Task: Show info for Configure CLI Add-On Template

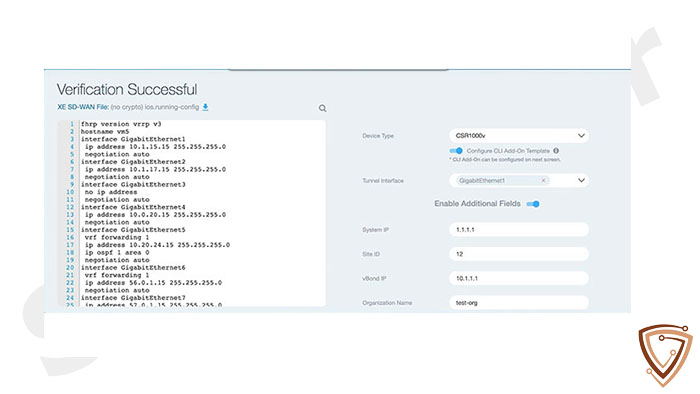Action: click(x=556, y=151)
